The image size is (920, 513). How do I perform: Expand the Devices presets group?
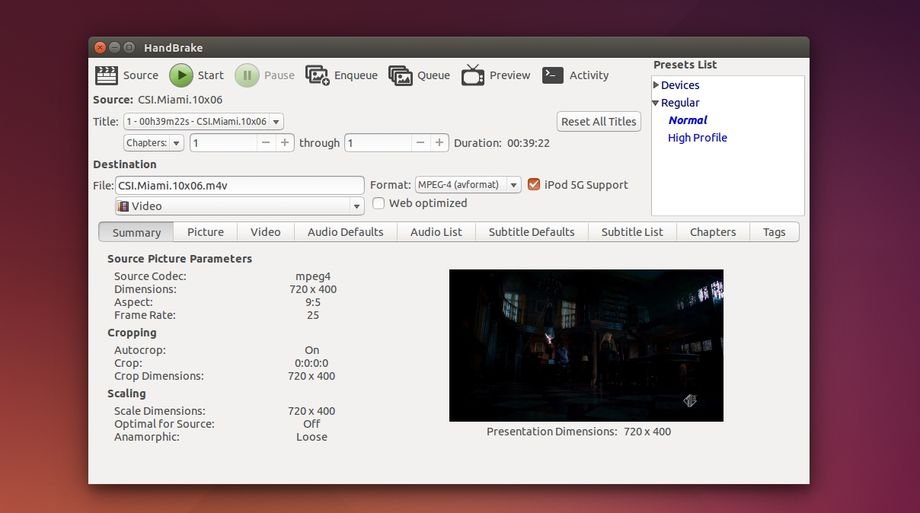click(x=656, y=85)
